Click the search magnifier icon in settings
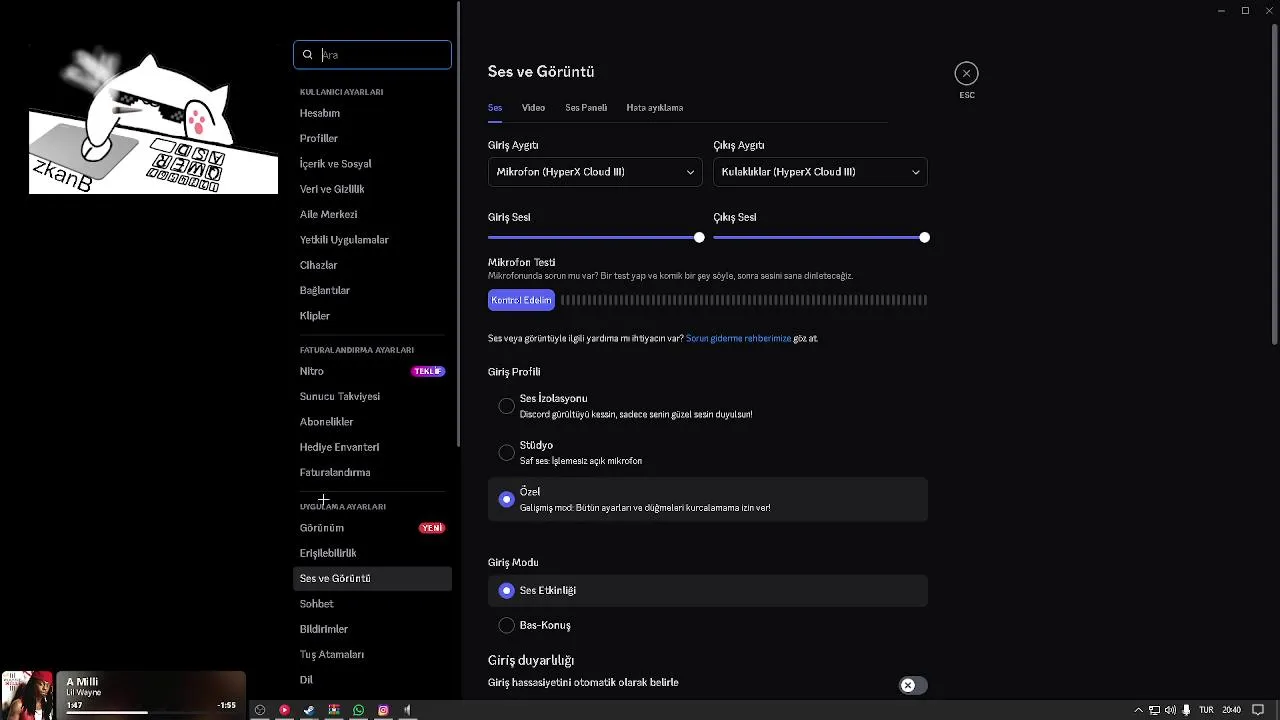This screenshot has width=1280, height=720. click(307, 55)
